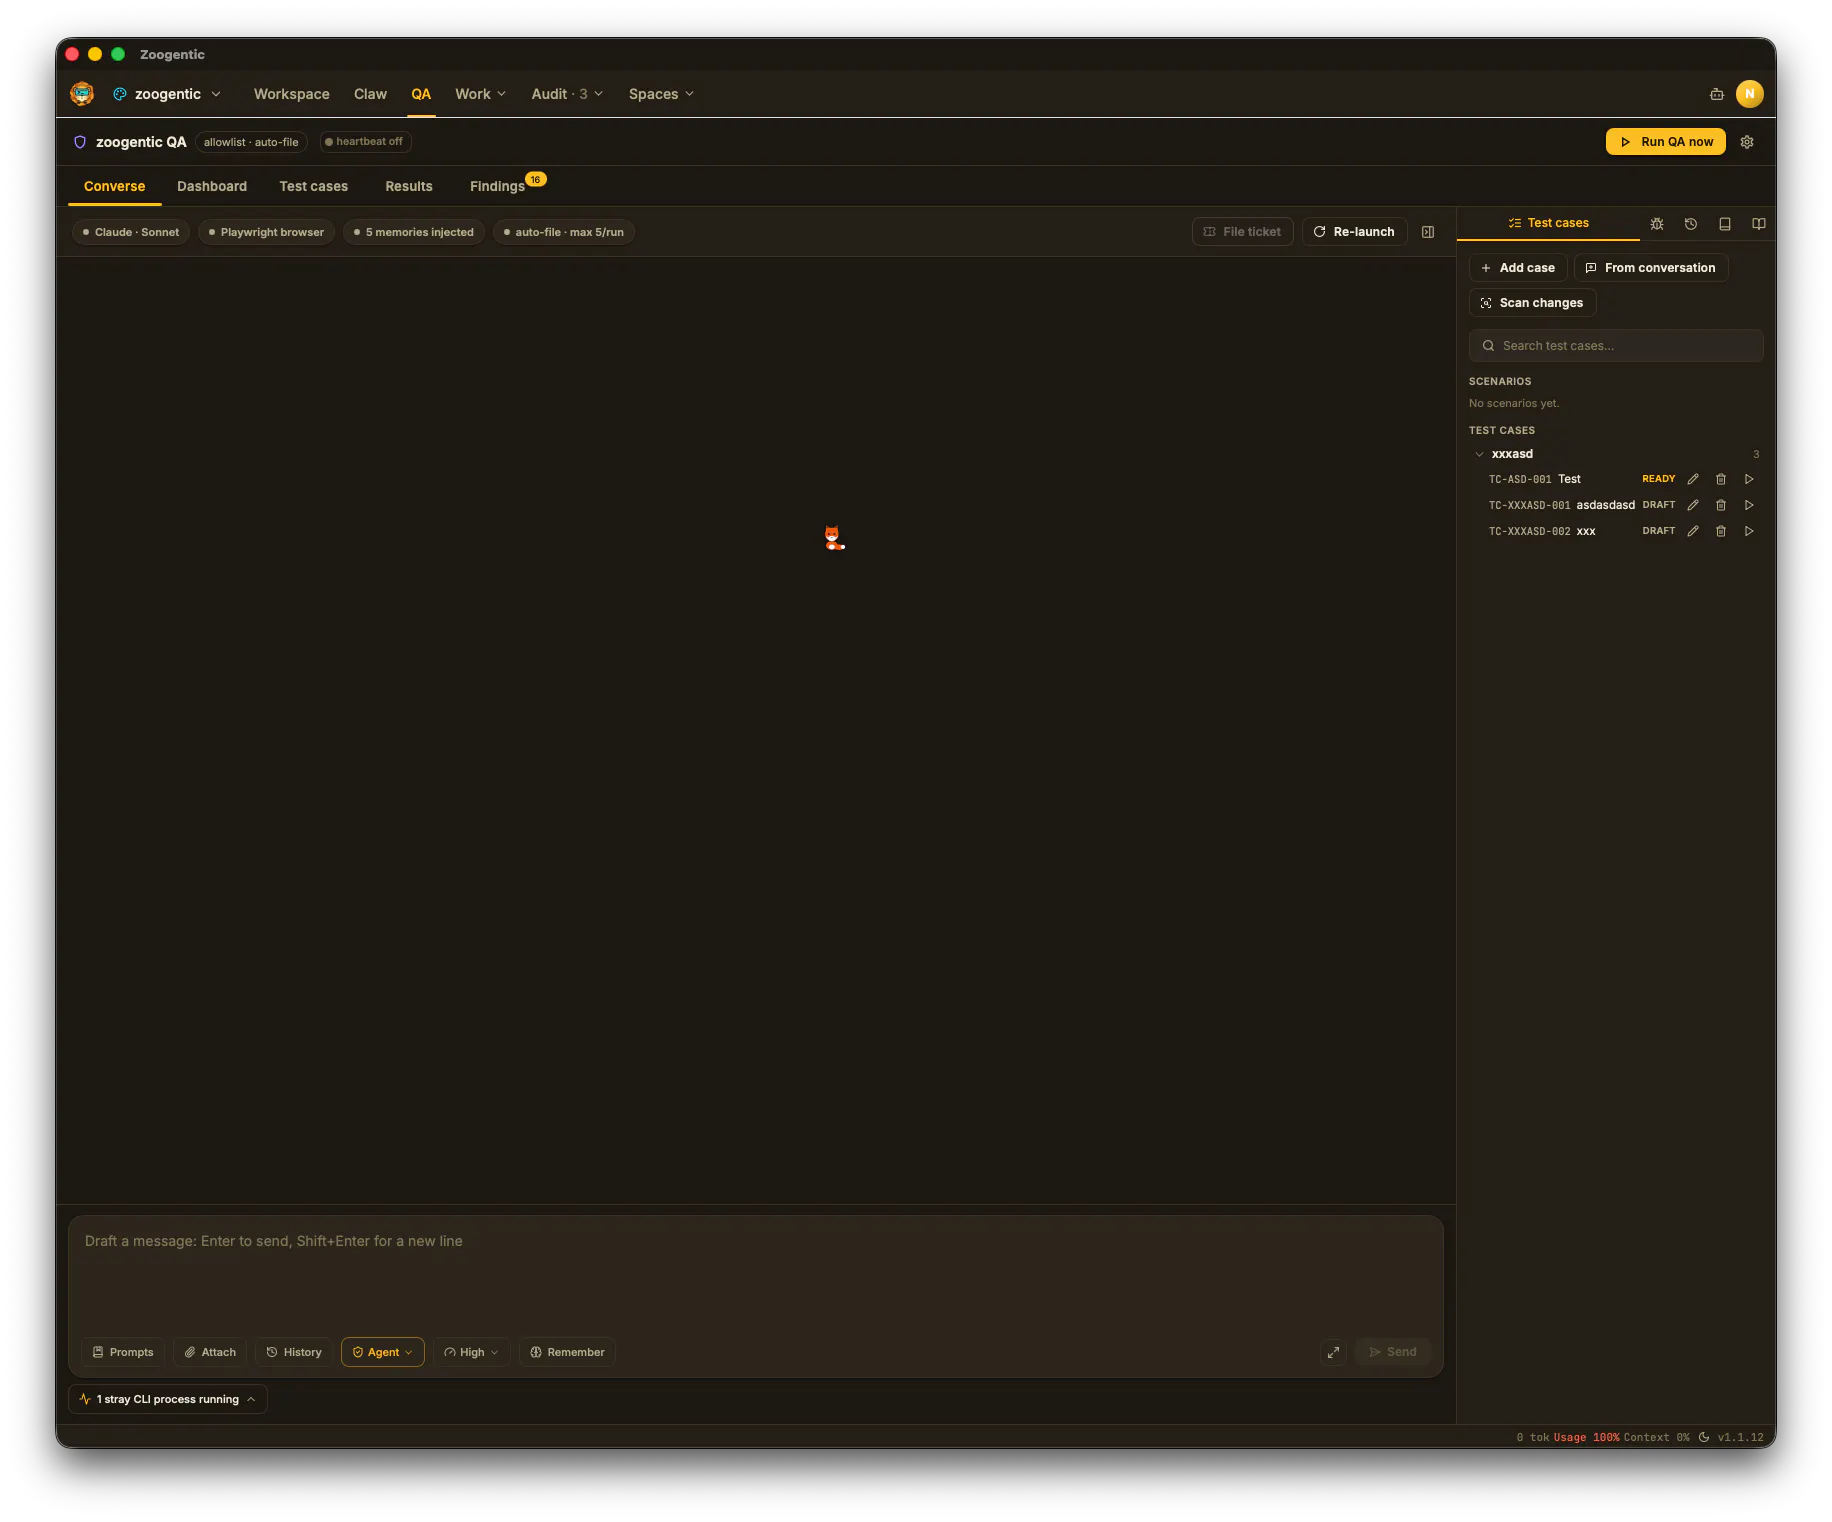
Task: Switch to the Findings tab
Action: click(x=498, y=187)
